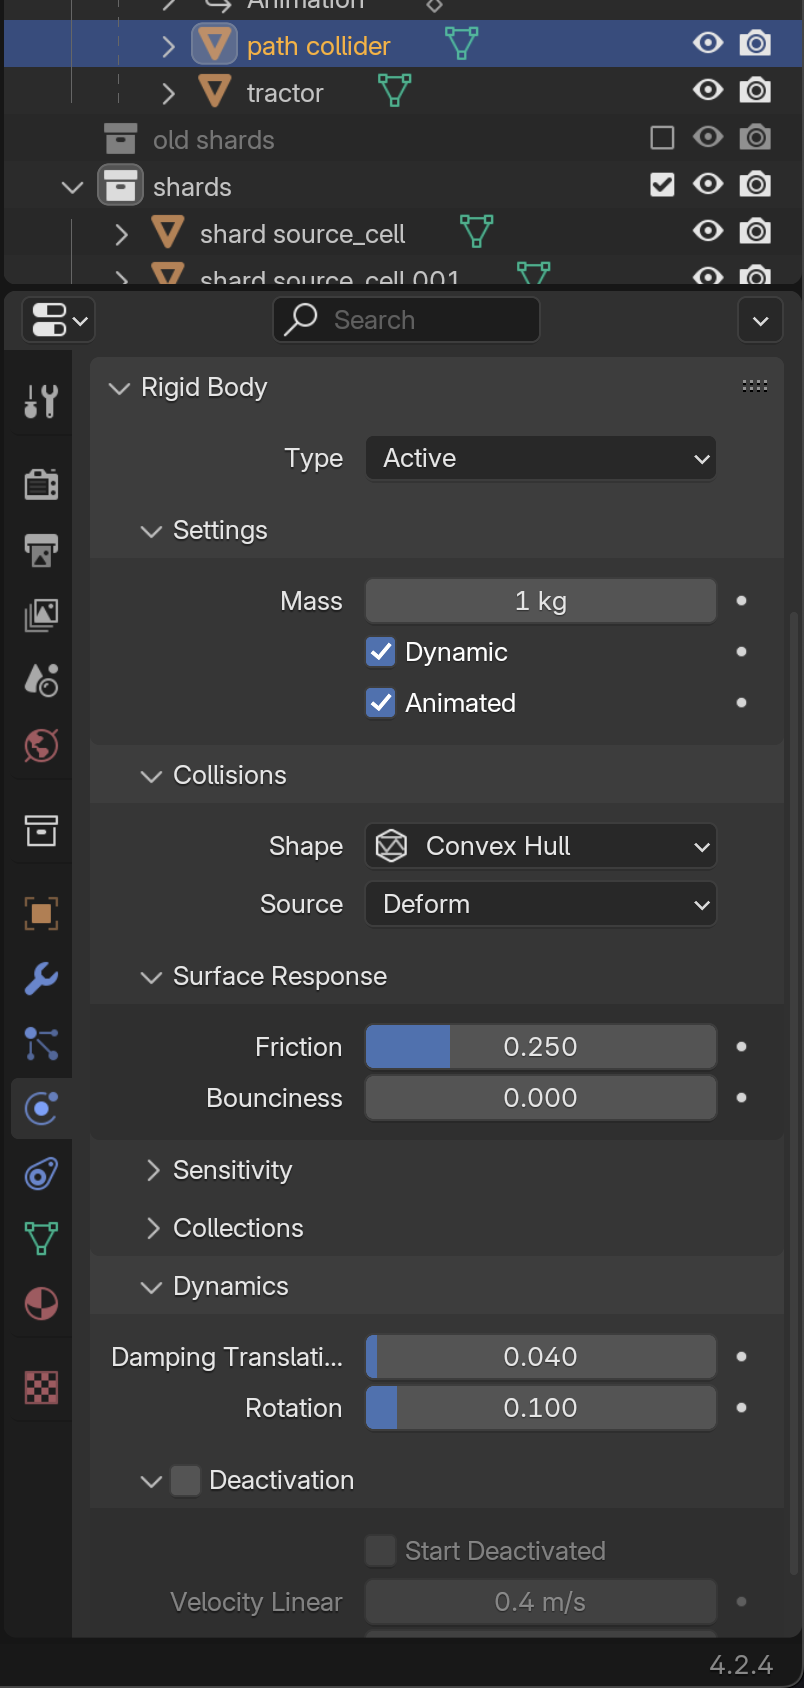The image size is (804, 1688).
Task: Hide path collider in viewport
Action: point(708,43)
